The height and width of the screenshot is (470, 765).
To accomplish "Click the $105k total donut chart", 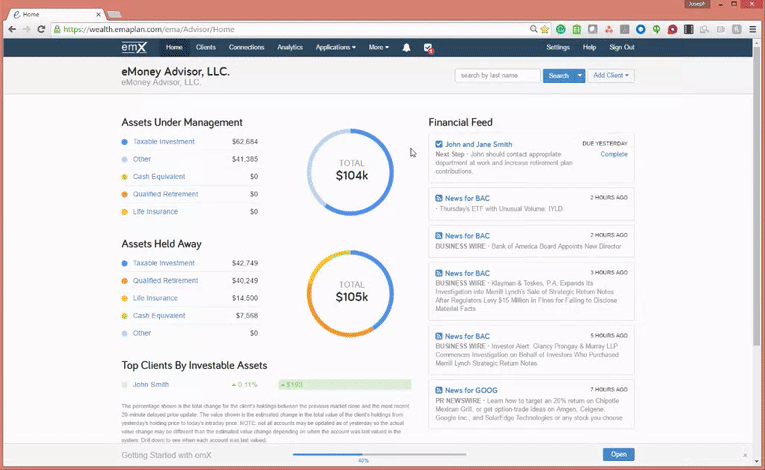I will click(350, 293).
